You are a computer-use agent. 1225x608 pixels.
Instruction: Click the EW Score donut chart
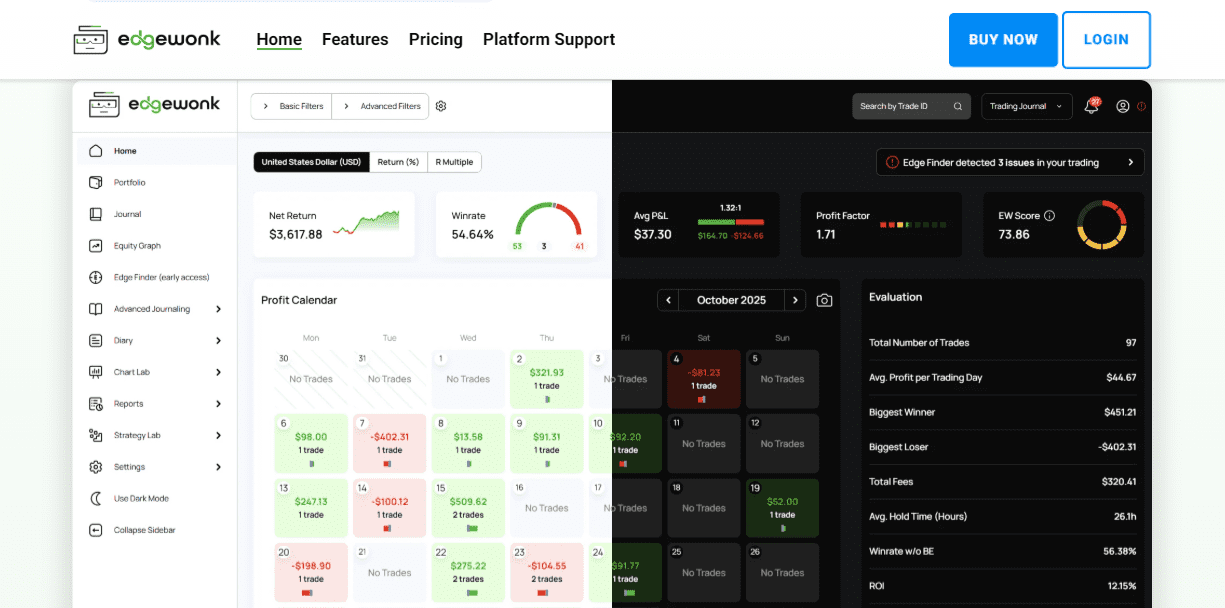tap(1101, 225)
